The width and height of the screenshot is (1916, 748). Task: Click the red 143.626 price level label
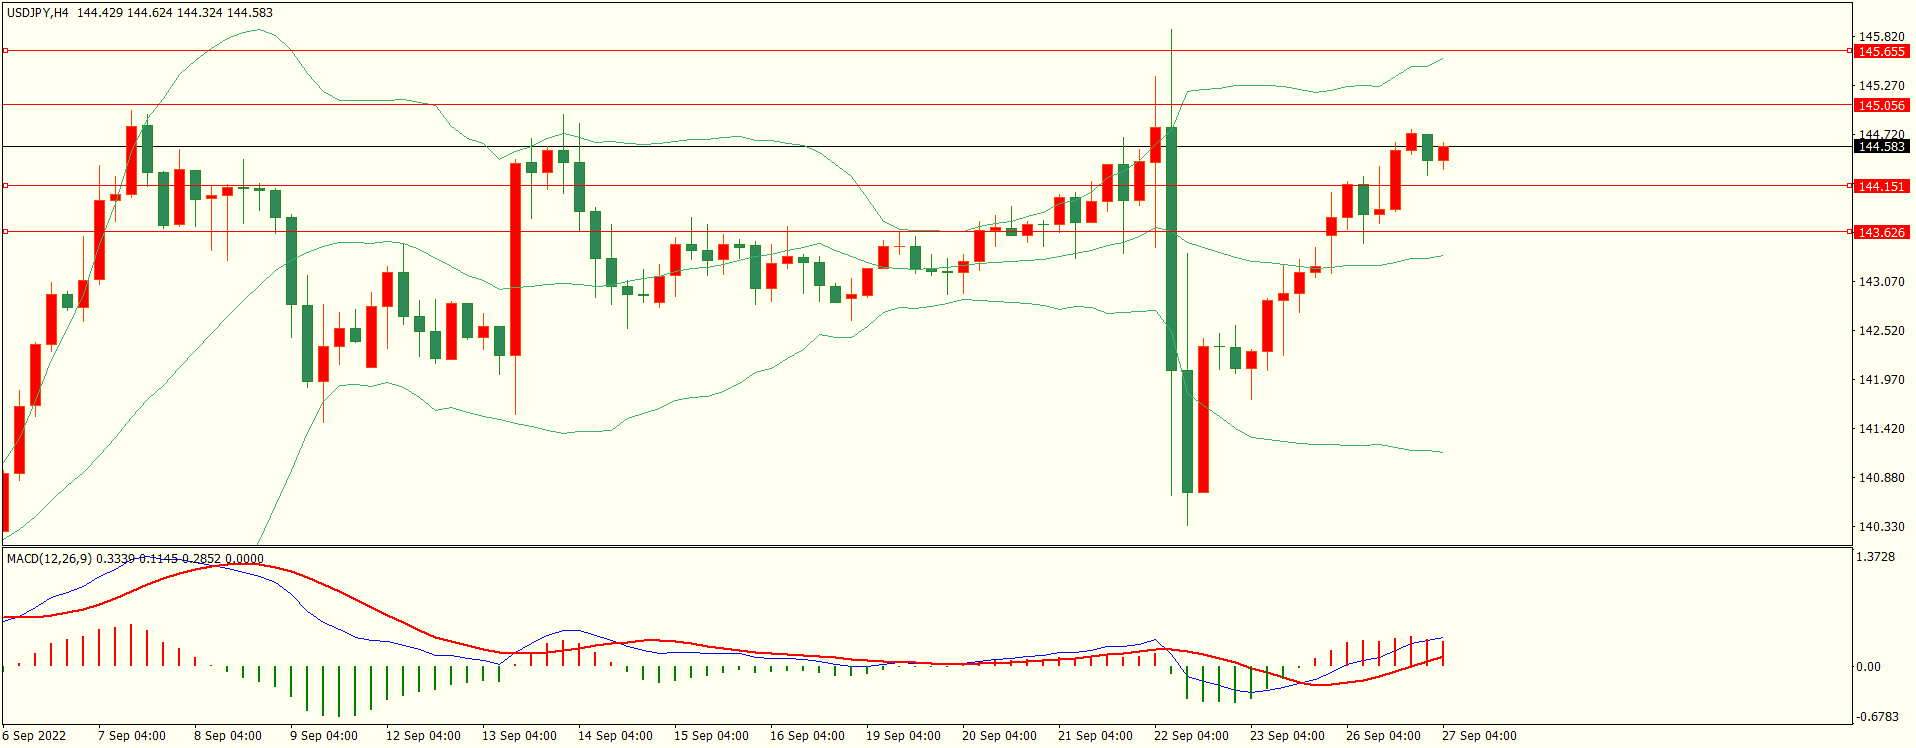pyautogui.click(x=1881, y=233)
